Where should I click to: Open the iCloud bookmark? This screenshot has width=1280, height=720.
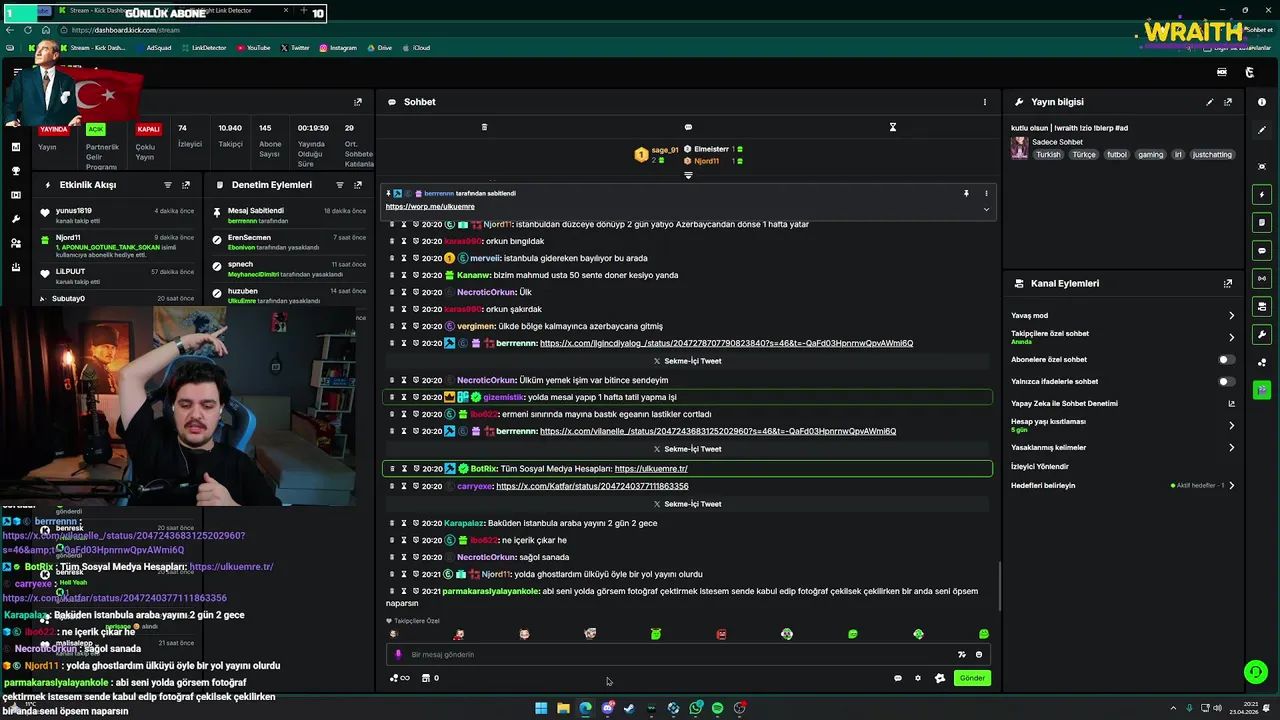(x=416, y=48)
